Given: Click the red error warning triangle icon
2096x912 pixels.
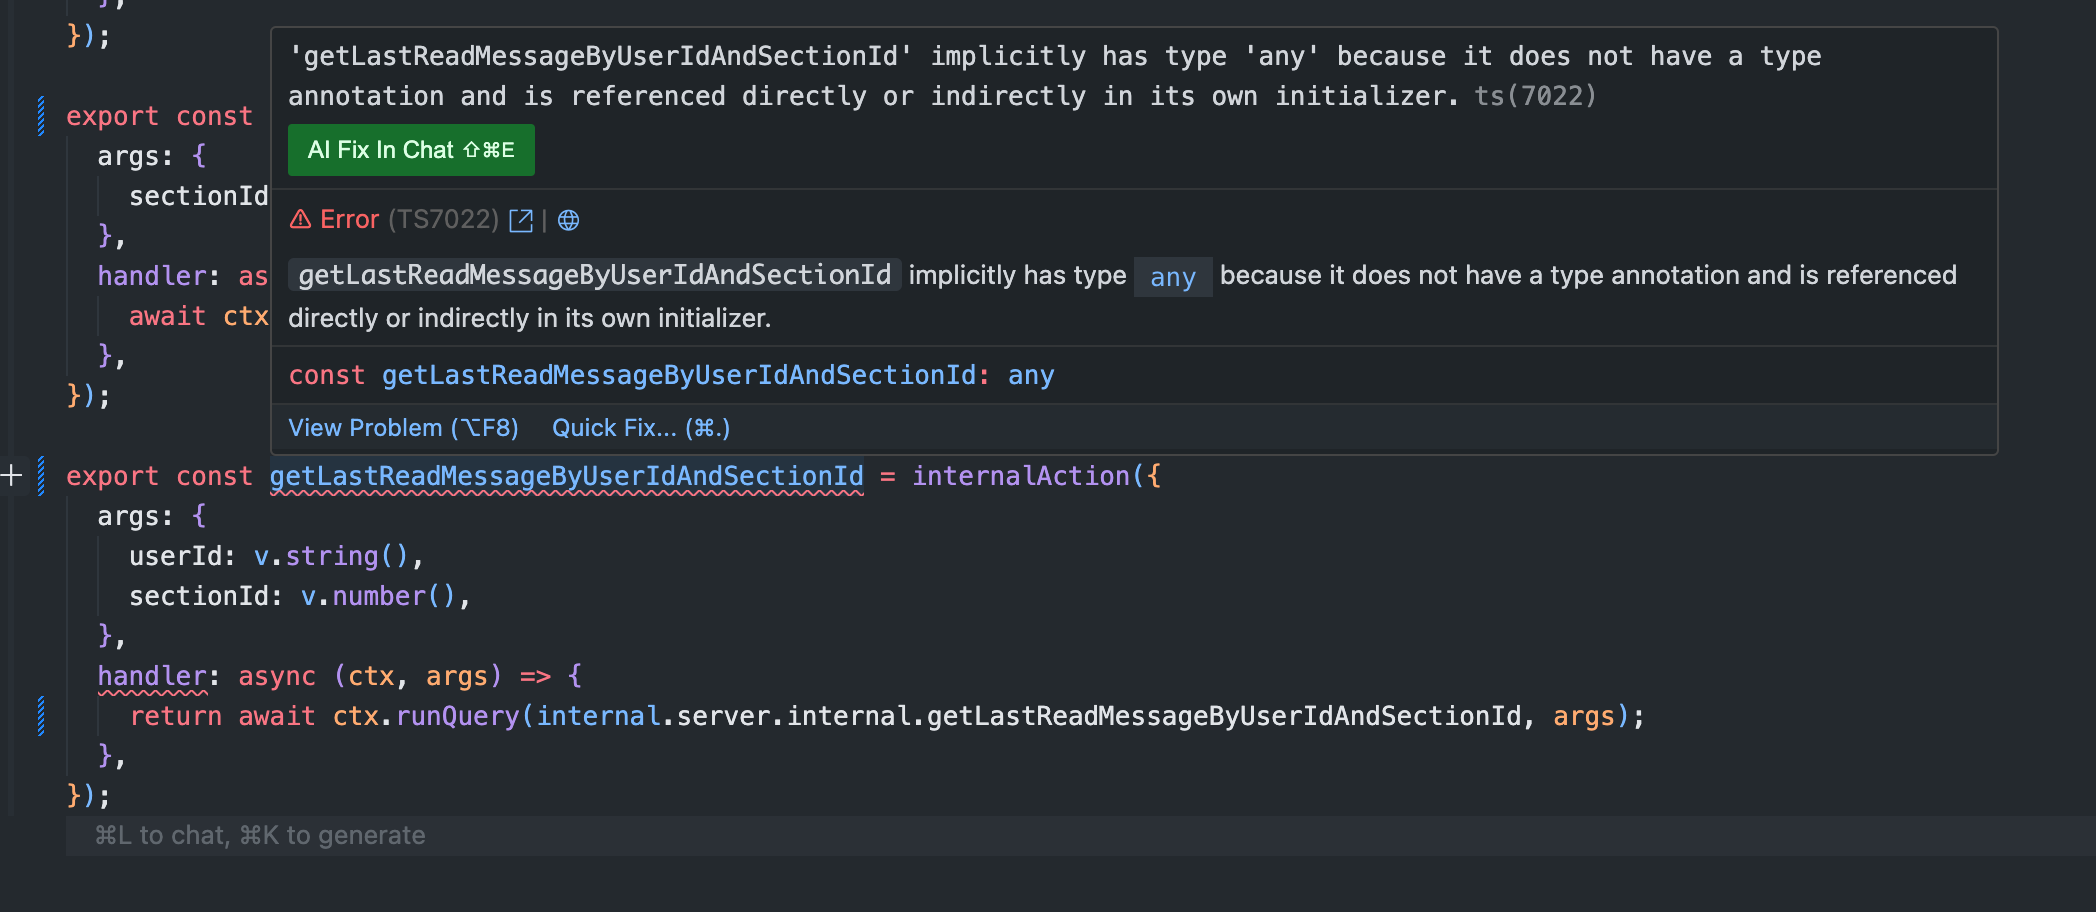Looking at the screenshot, I should (x=300, y=219).
